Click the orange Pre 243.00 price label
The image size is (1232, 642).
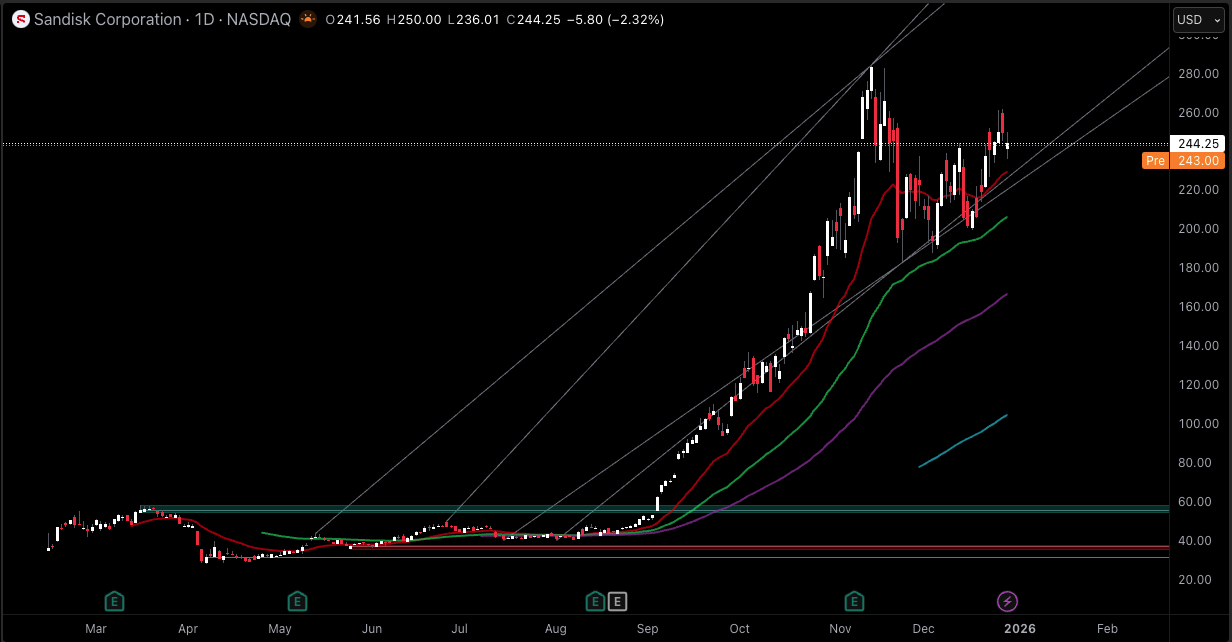1169,160
